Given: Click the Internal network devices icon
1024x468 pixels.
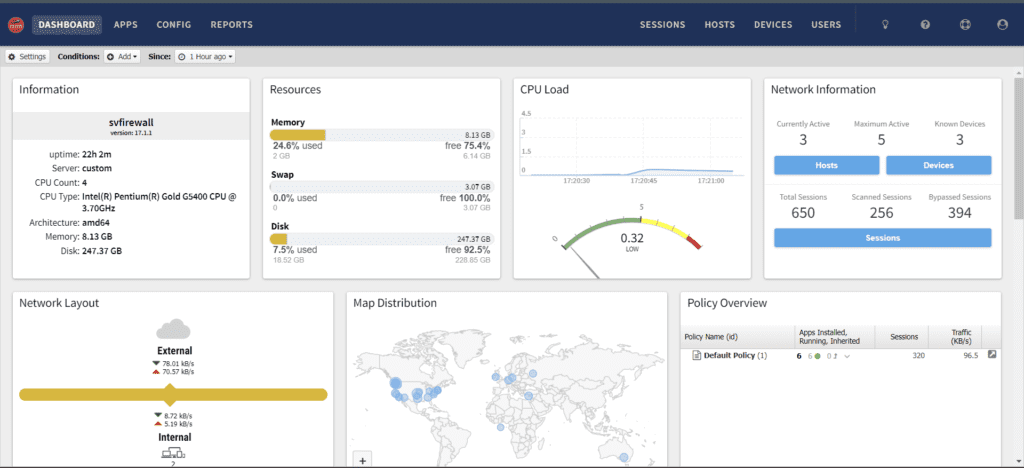Looking at the screenshot, I should coord(174,454).
